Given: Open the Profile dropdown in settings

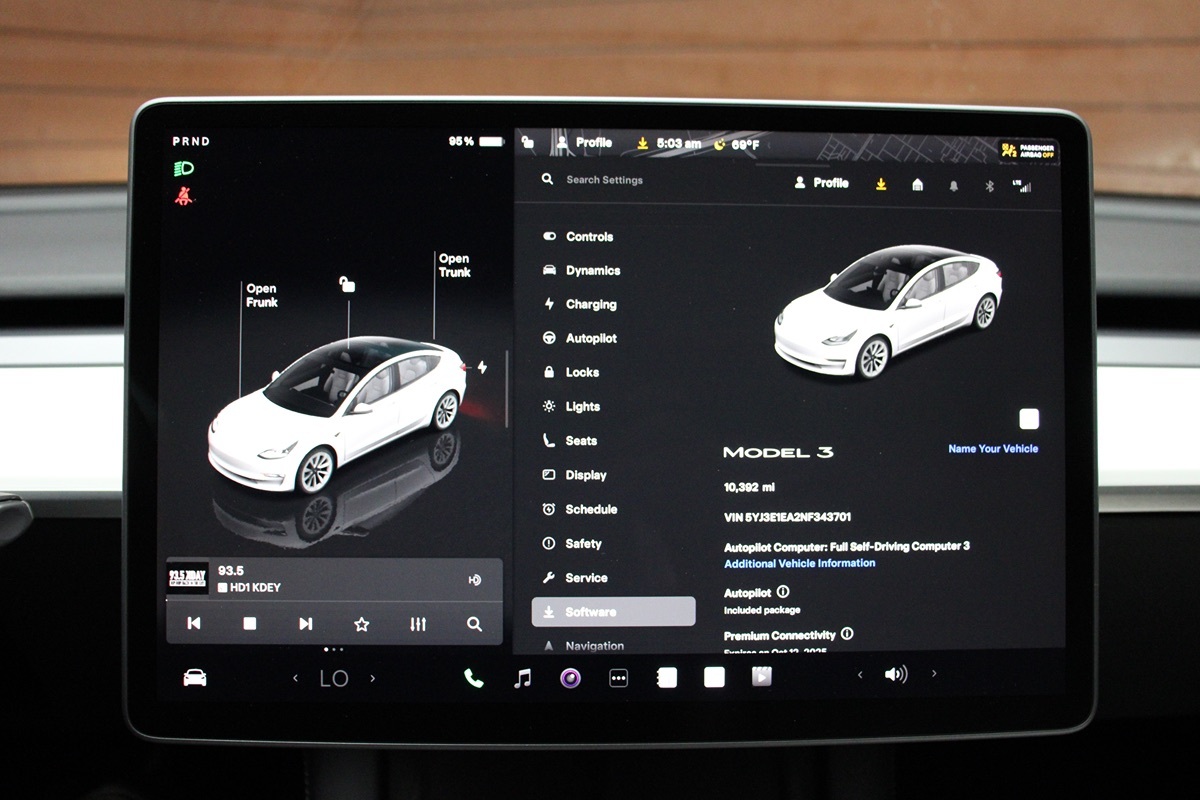Looking at the screenshot, I should (821, 183).
